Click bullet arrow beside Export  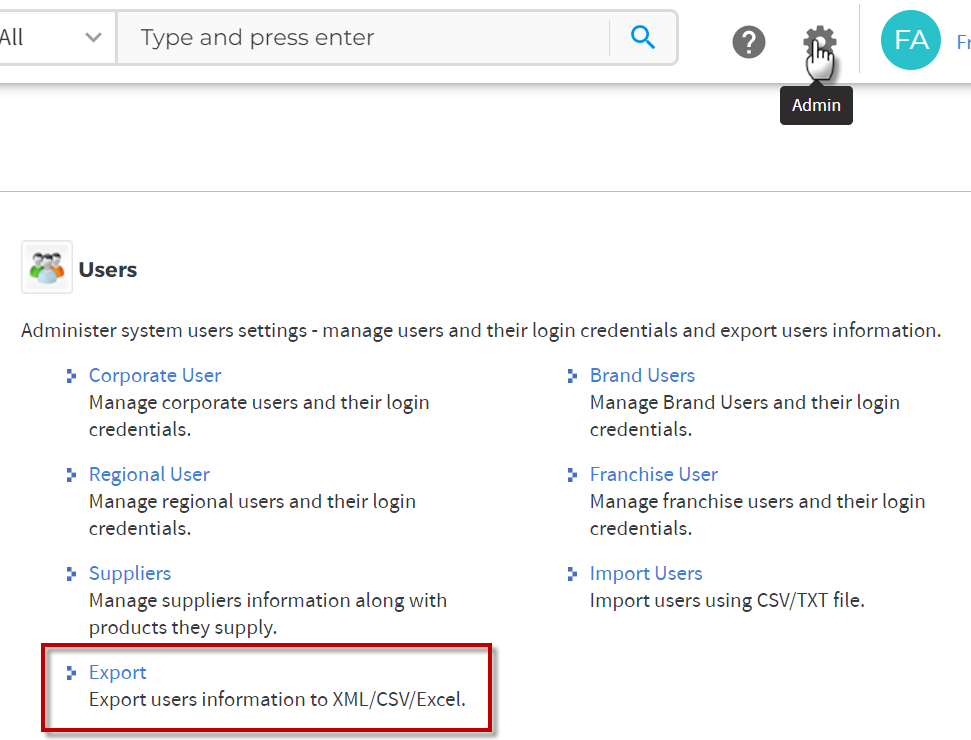[x=71, y=673]
